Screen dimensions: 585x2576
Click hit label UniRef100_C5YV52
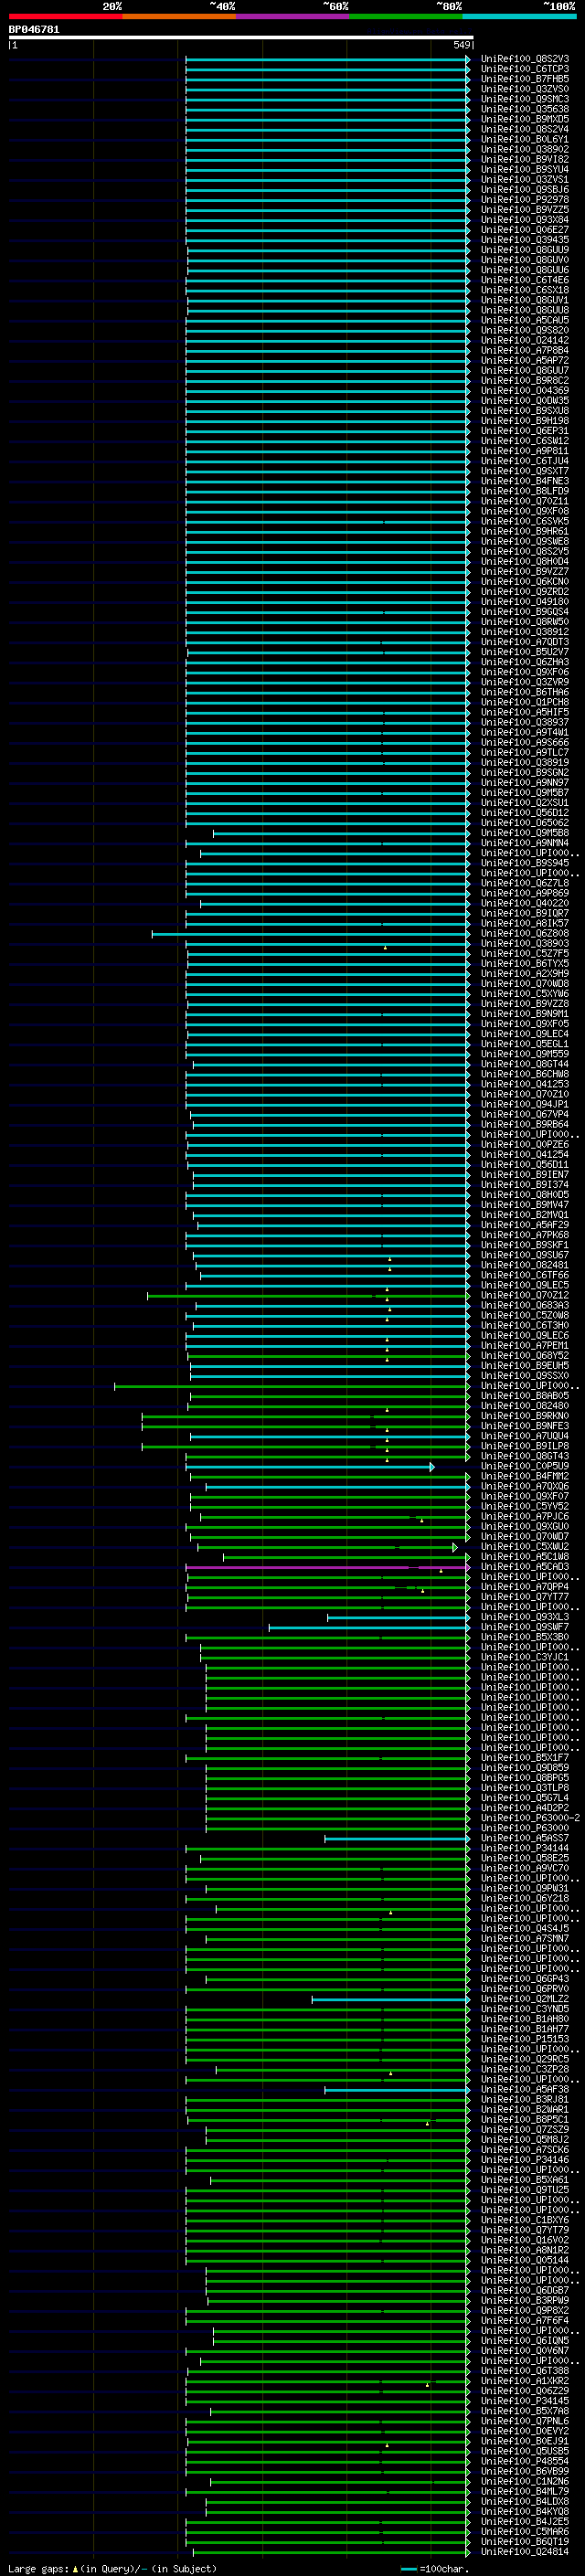(525, 1507)
